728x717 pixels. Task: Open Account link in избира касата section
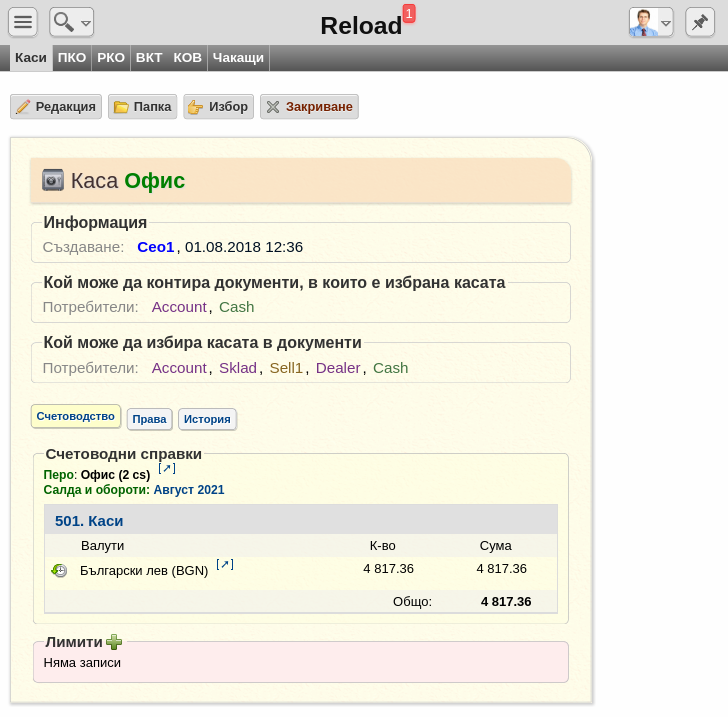tap(179, 368)
